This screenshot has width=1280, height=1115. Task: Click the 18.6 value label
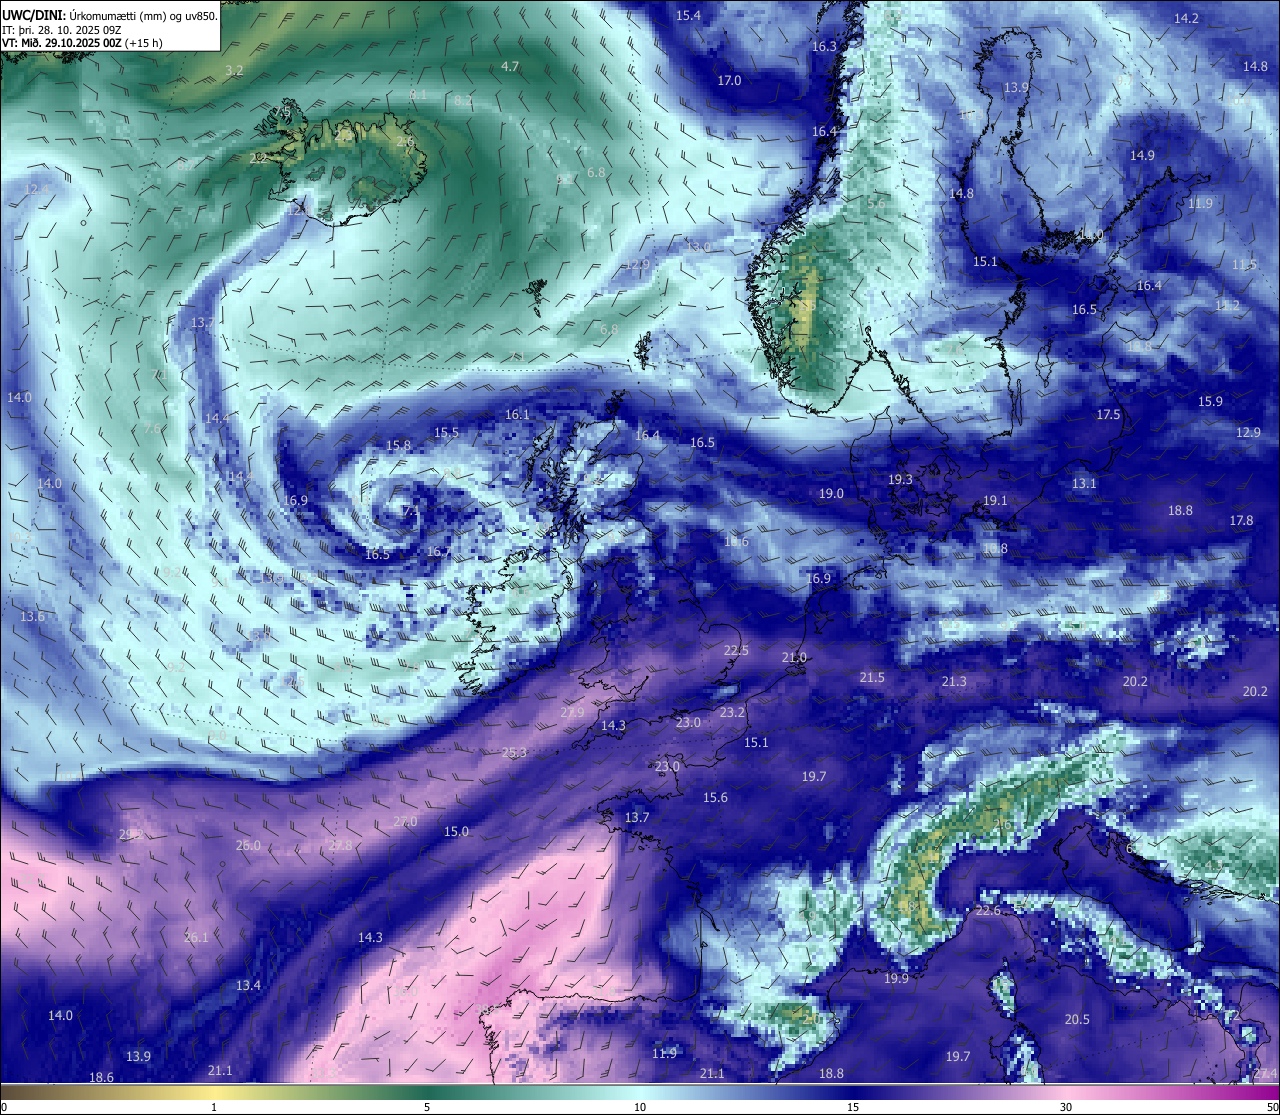[101, 1077]
